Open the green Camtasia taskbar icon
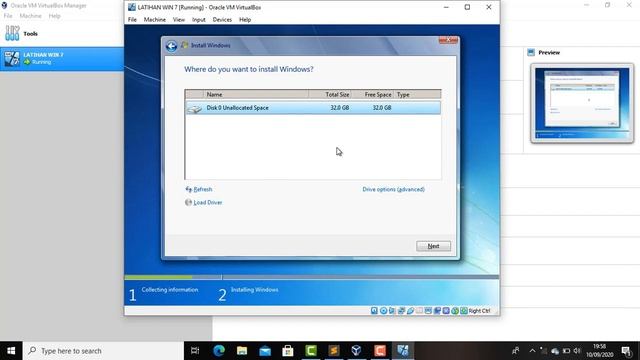The image size is (640, 360). pyautogui.click(x=311, y=351)
